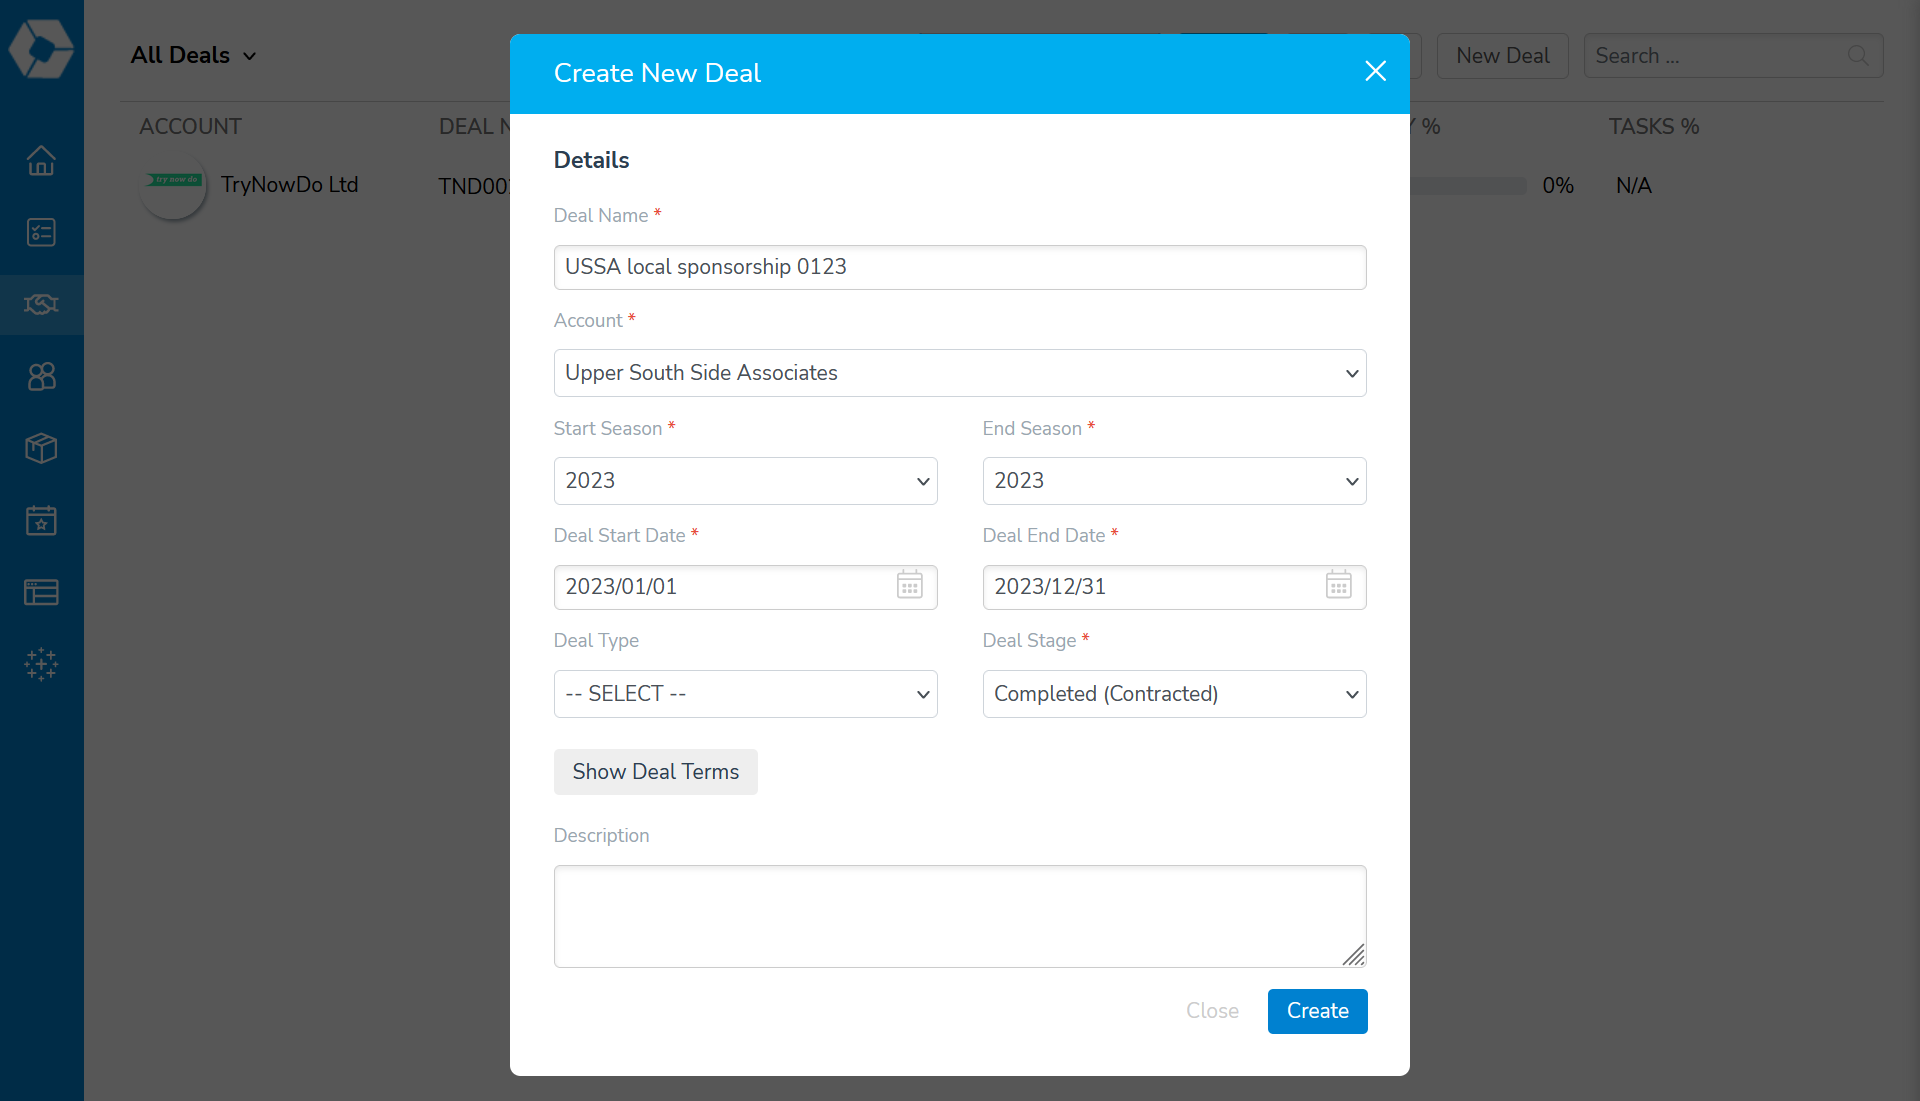Click the Create button
This screenshot has width=1920, height=1101.
(1318, 1011)
